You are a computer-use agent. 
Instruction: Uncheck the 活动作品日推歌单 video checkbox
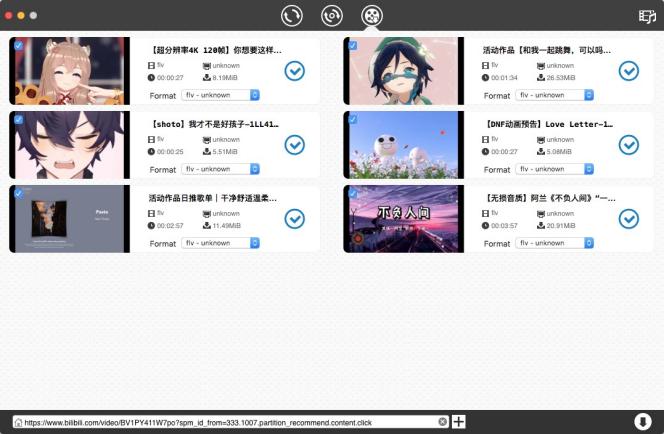(18, 194)
